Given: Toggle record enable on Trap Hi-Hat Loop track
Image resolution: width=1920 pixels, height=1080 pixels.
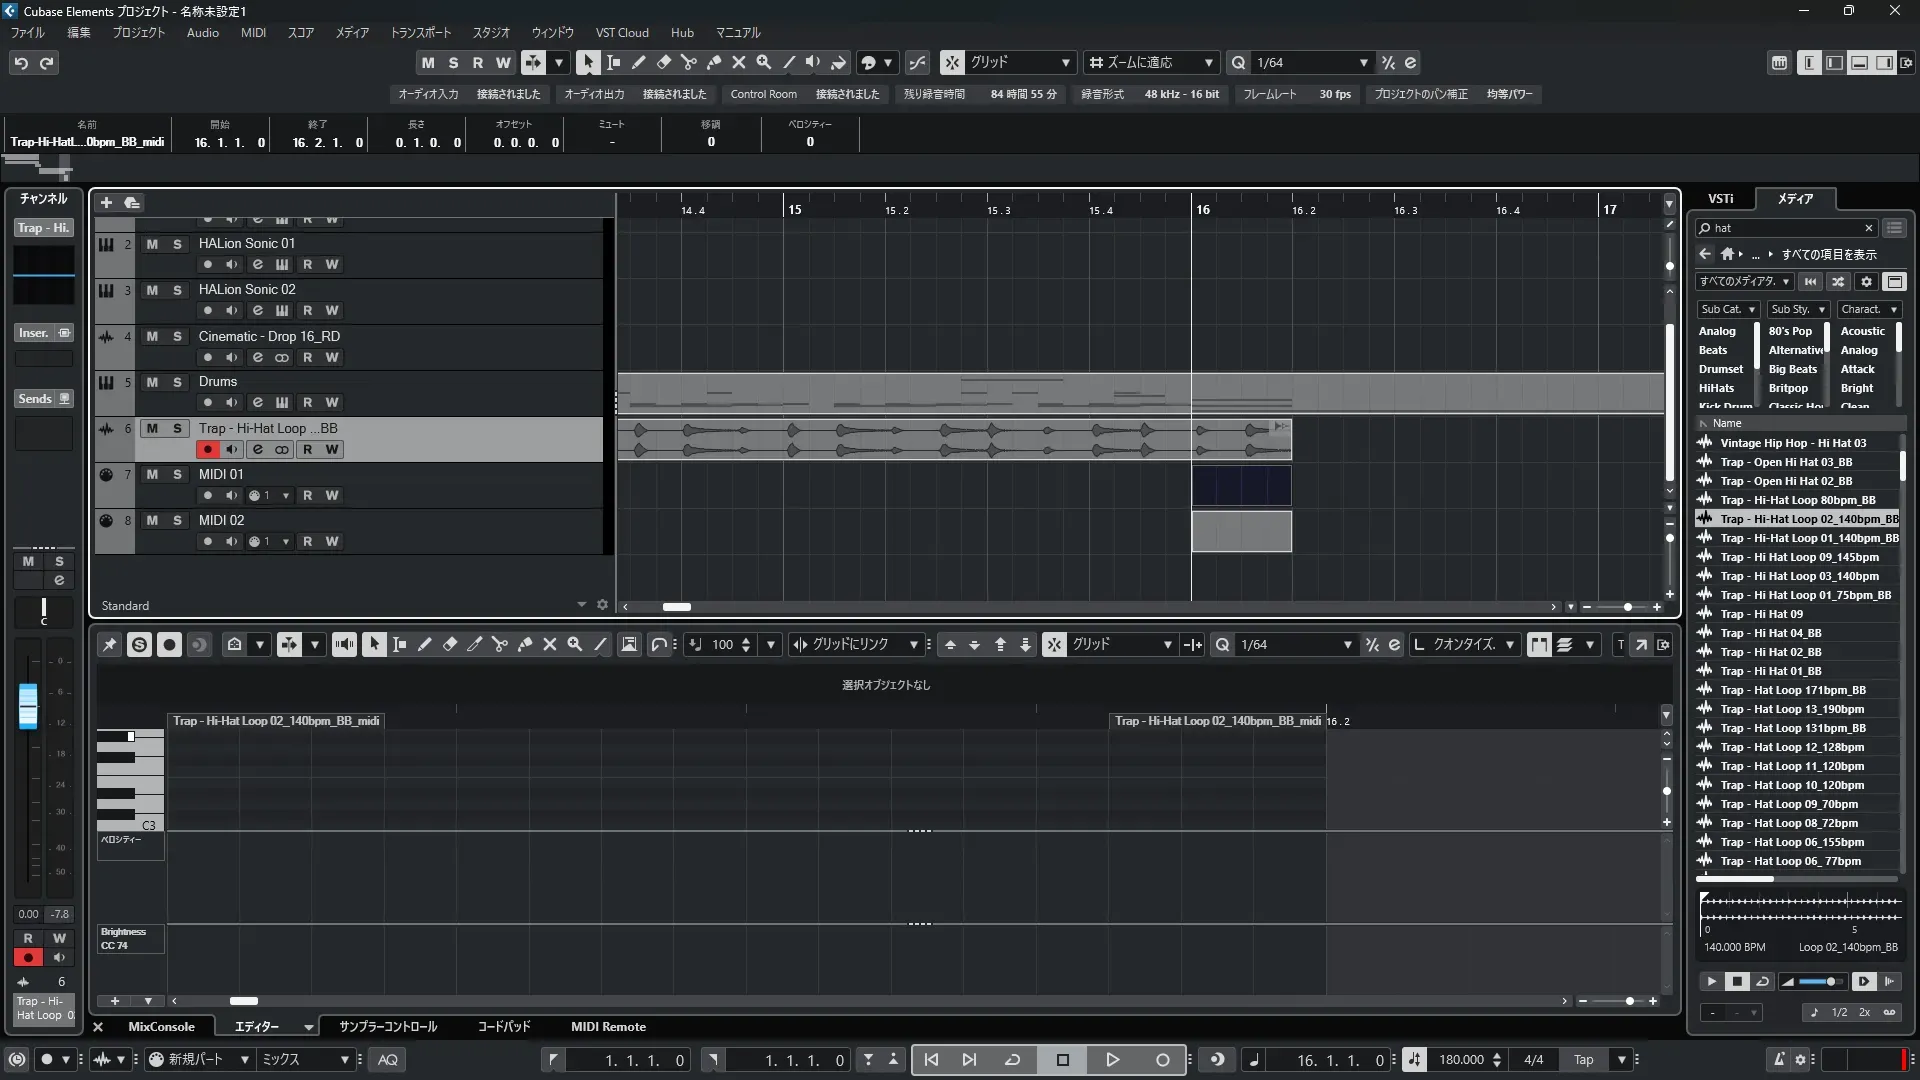Looking at the screenshot, I should tap(207, 450).
